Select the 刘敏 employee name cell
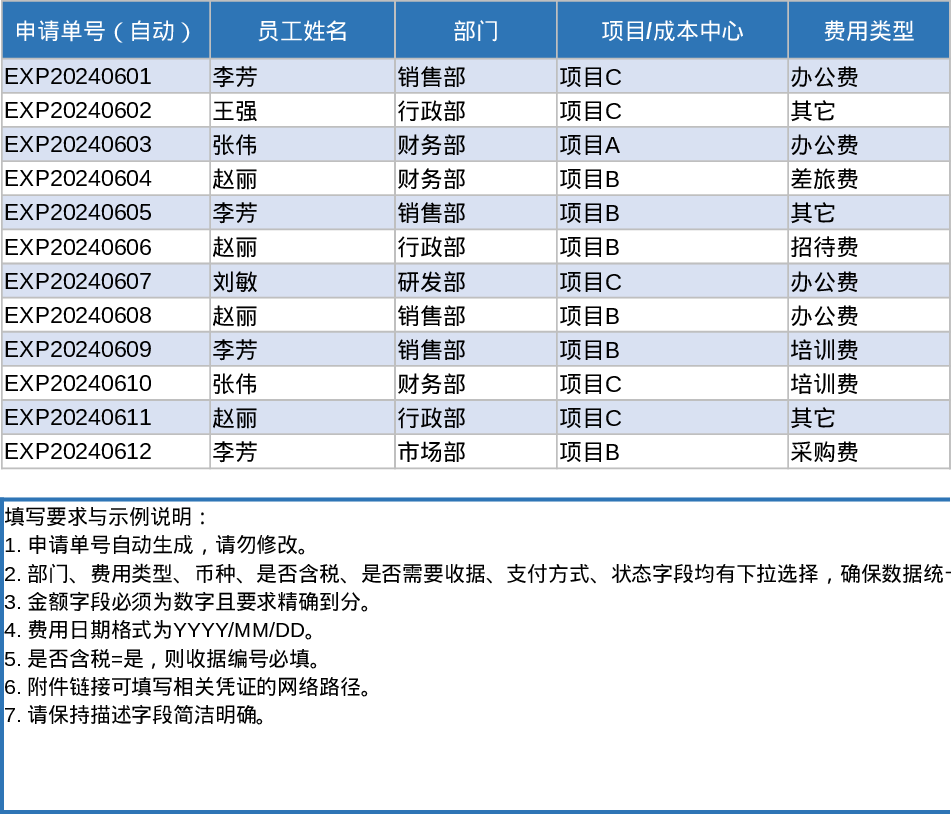This screenshot has width=951, height=814. pos(300,281)
